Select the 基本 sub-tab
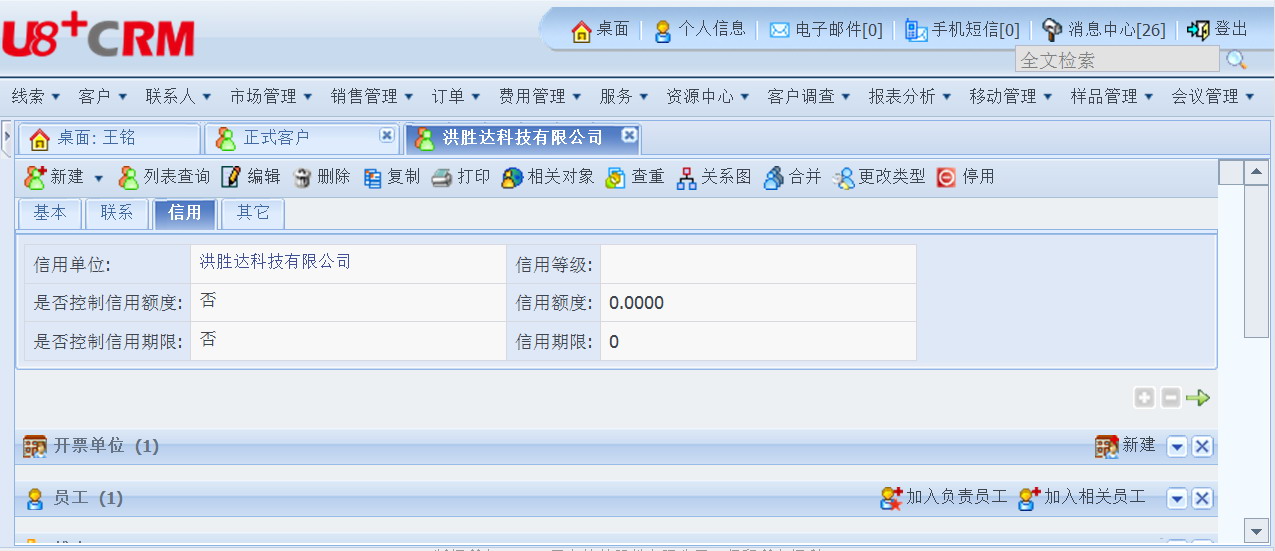The height and width of the screenshot is (551, 1275). [50, 213]
